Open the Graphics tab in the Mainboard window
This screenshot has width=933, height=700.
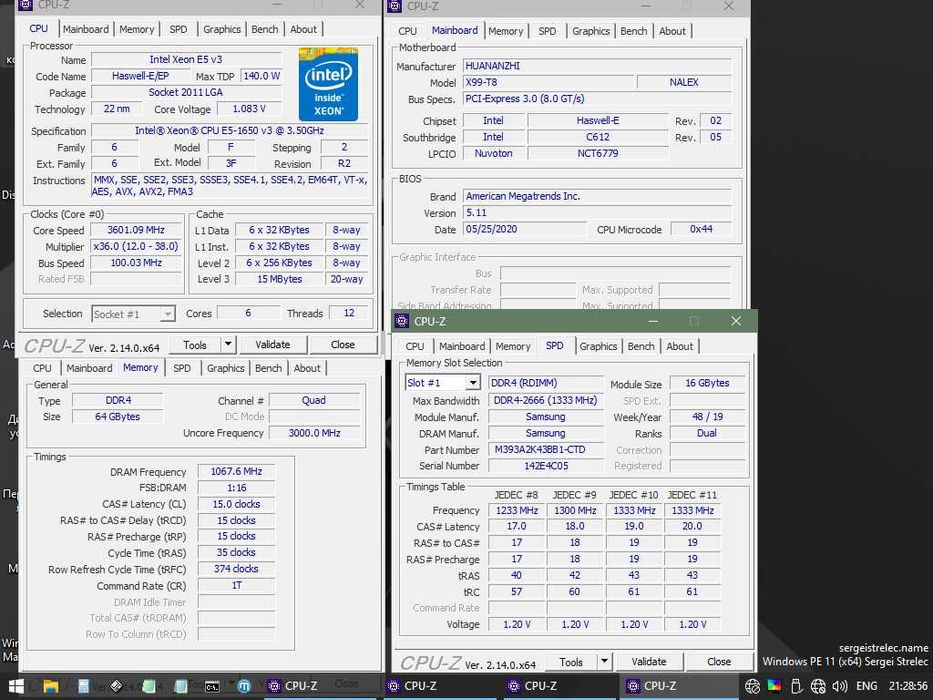[591, 31]
